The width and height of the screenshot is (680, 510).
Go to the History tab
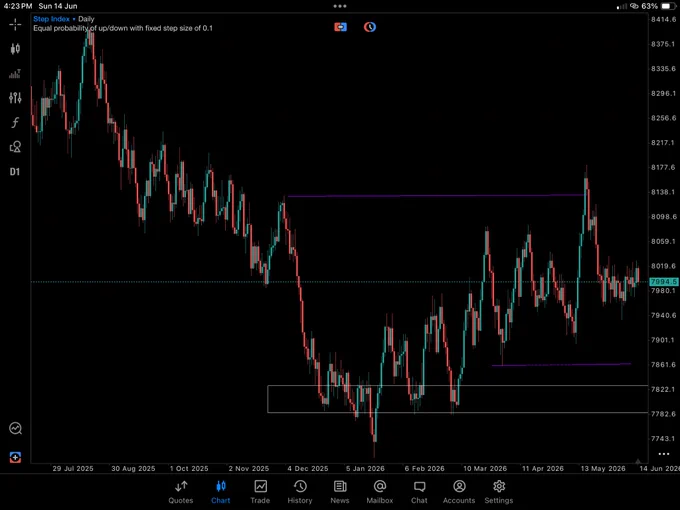(300, 492)
